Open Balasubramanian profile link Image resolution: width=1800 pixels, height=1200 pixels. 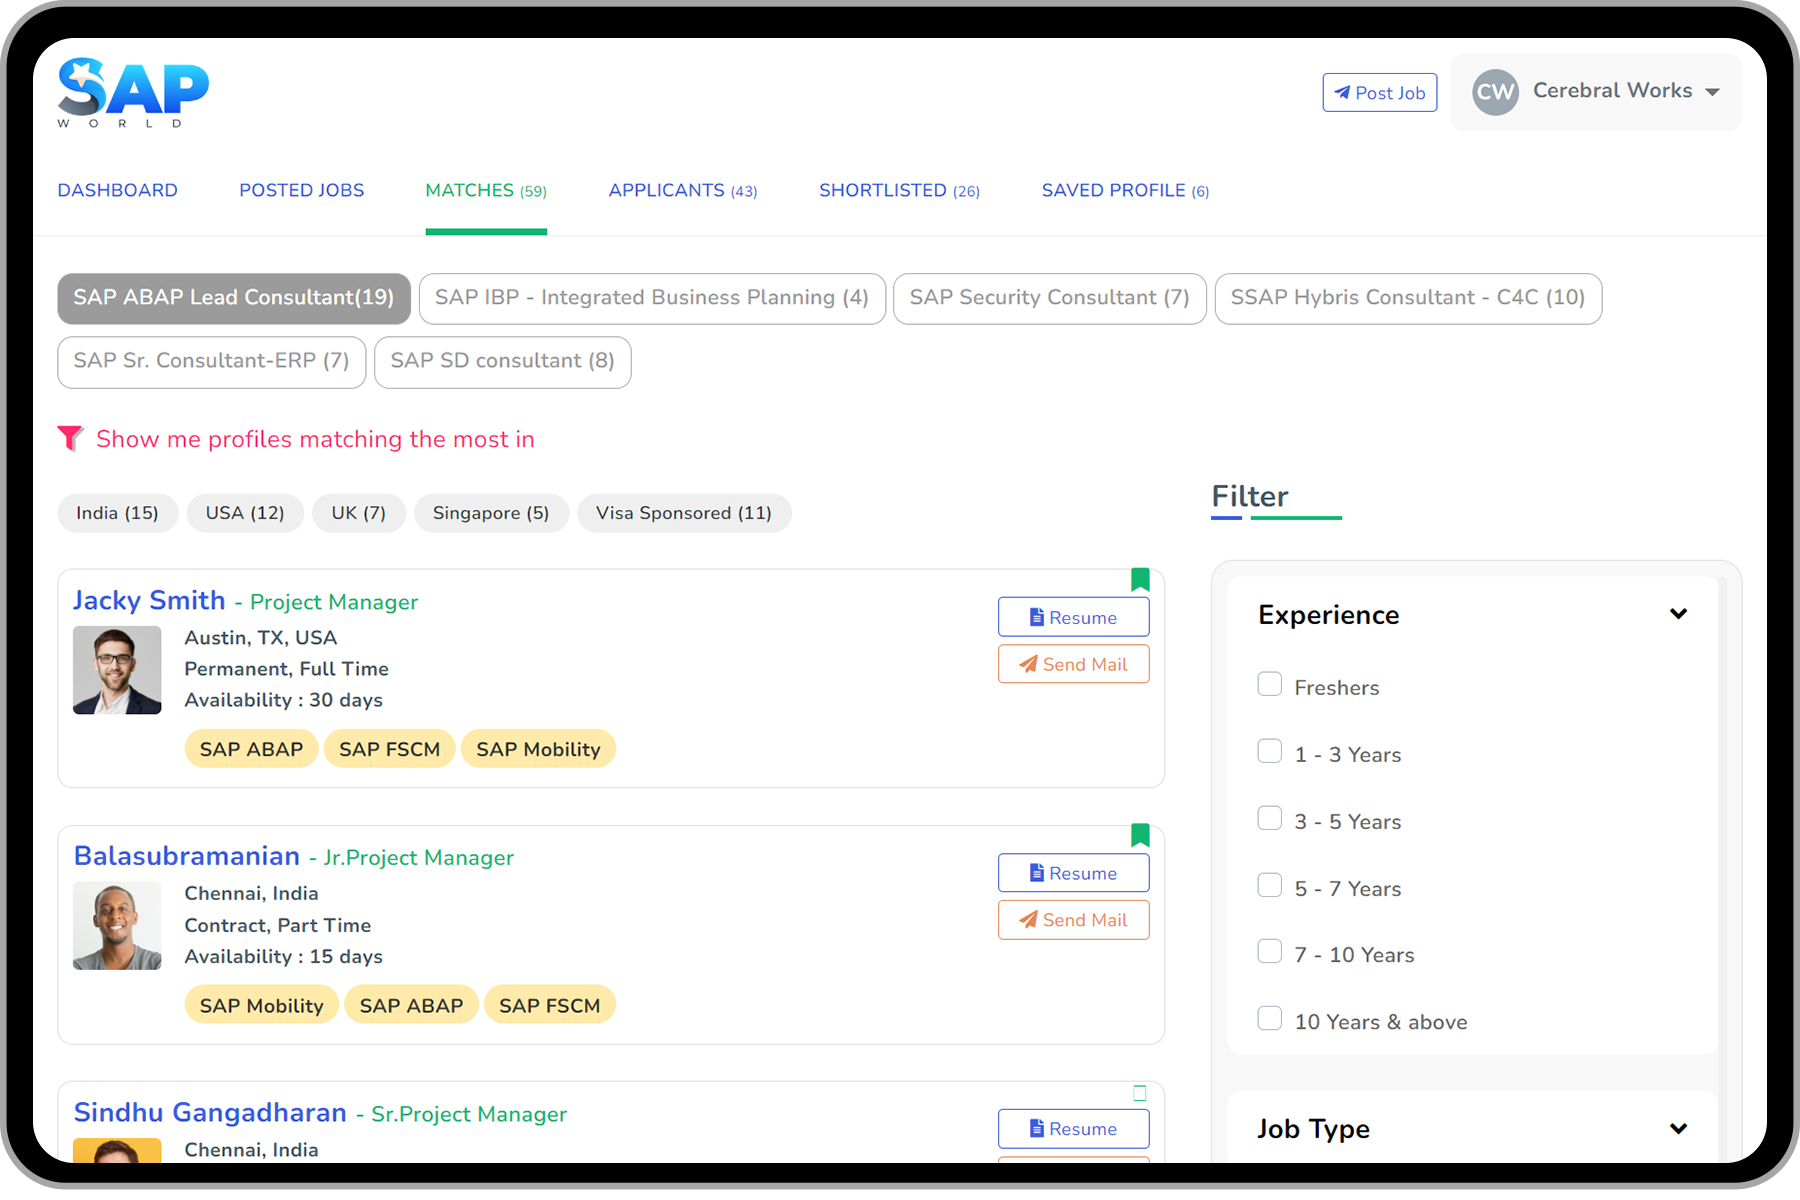coord(187,856)
